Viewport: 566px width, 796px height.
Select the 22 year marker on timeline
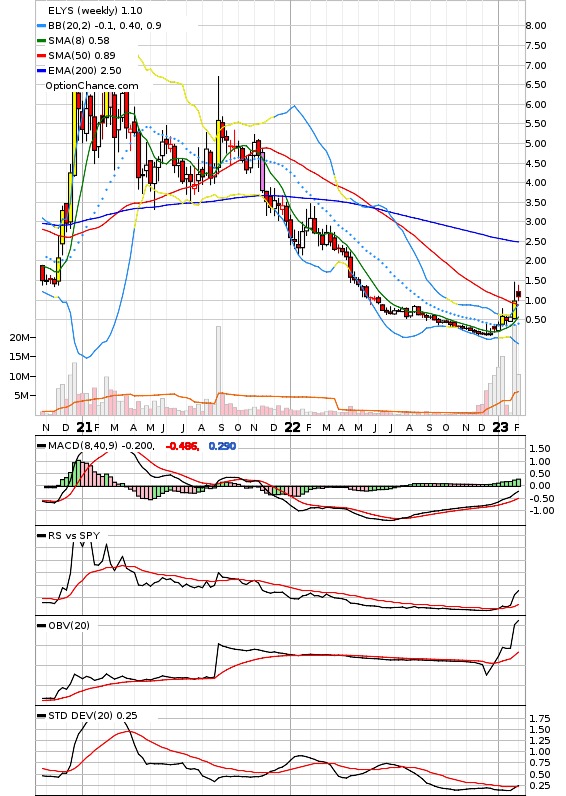[292, 427]
